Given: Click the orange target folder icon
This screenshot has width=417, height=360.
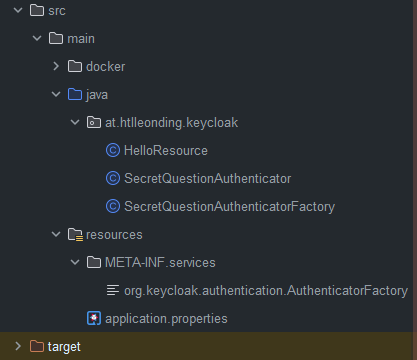Looking at the screenshot, I should coord(37,346).
